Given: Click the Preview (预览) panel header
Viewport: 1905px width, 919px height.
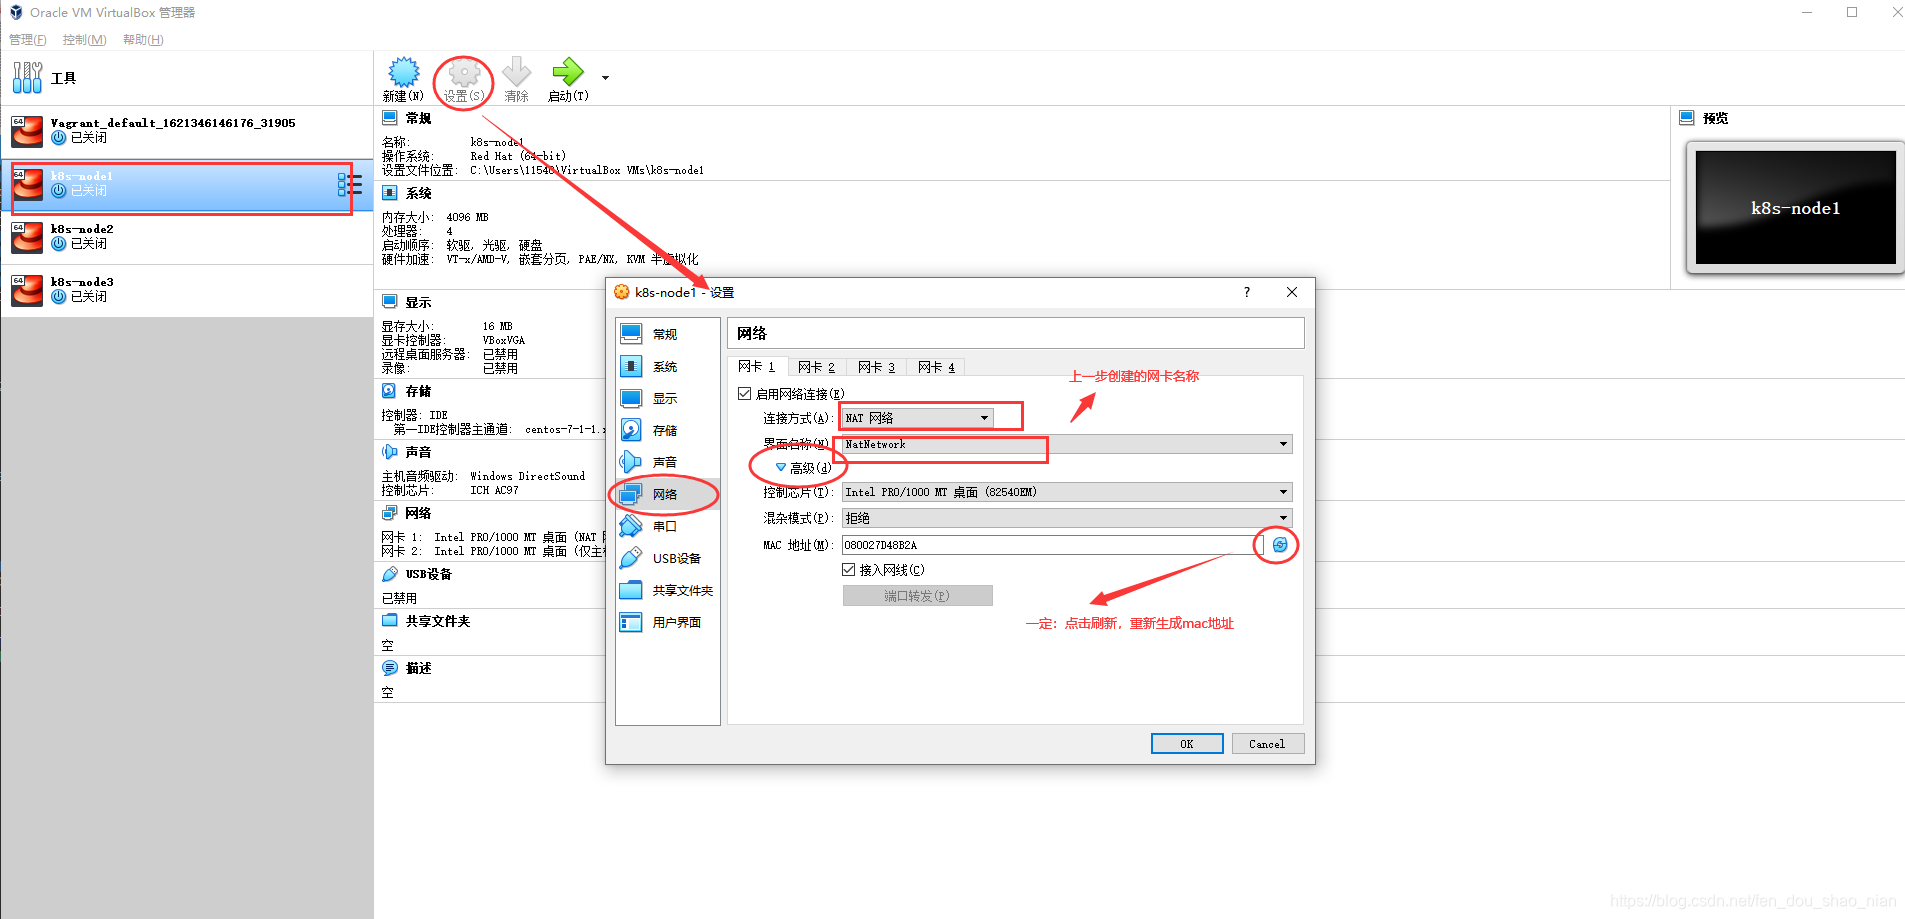Looking at the screenshot, I should click(1715, 118).
